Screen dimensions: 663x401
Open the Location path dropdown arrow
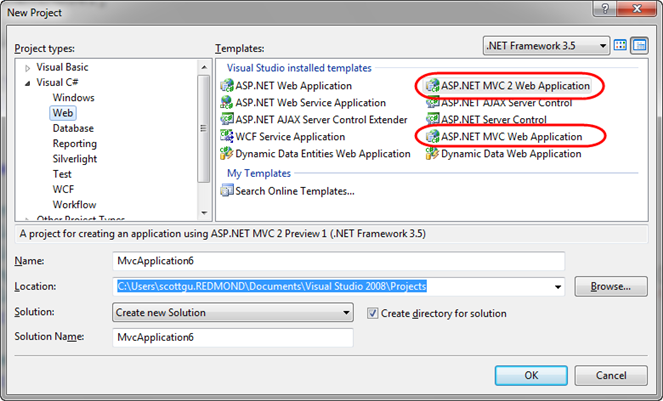(558, 287)
